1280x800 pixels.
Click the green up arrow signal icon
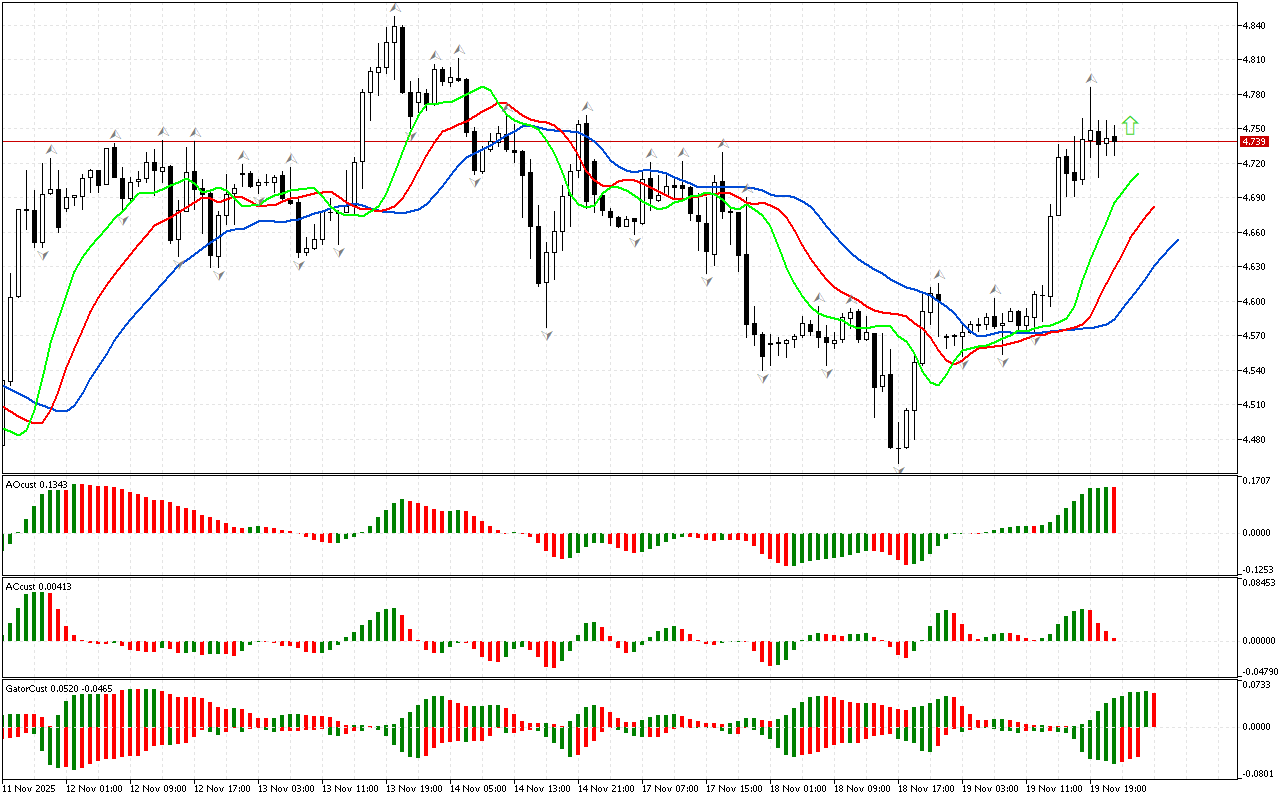tap(1130, 125)
